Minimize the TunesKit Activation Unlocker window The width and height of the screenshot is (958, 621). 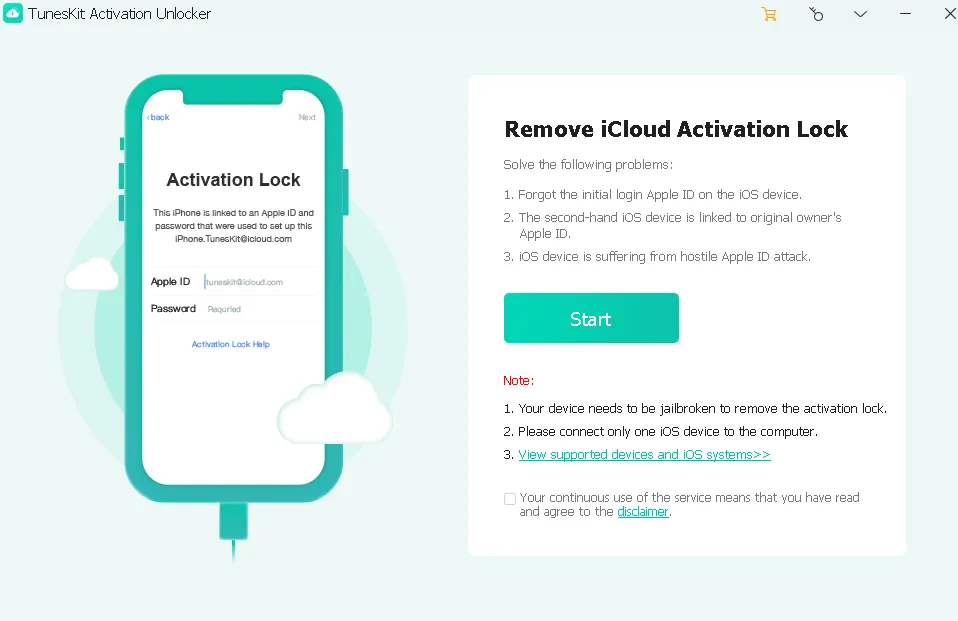point(905,14)
